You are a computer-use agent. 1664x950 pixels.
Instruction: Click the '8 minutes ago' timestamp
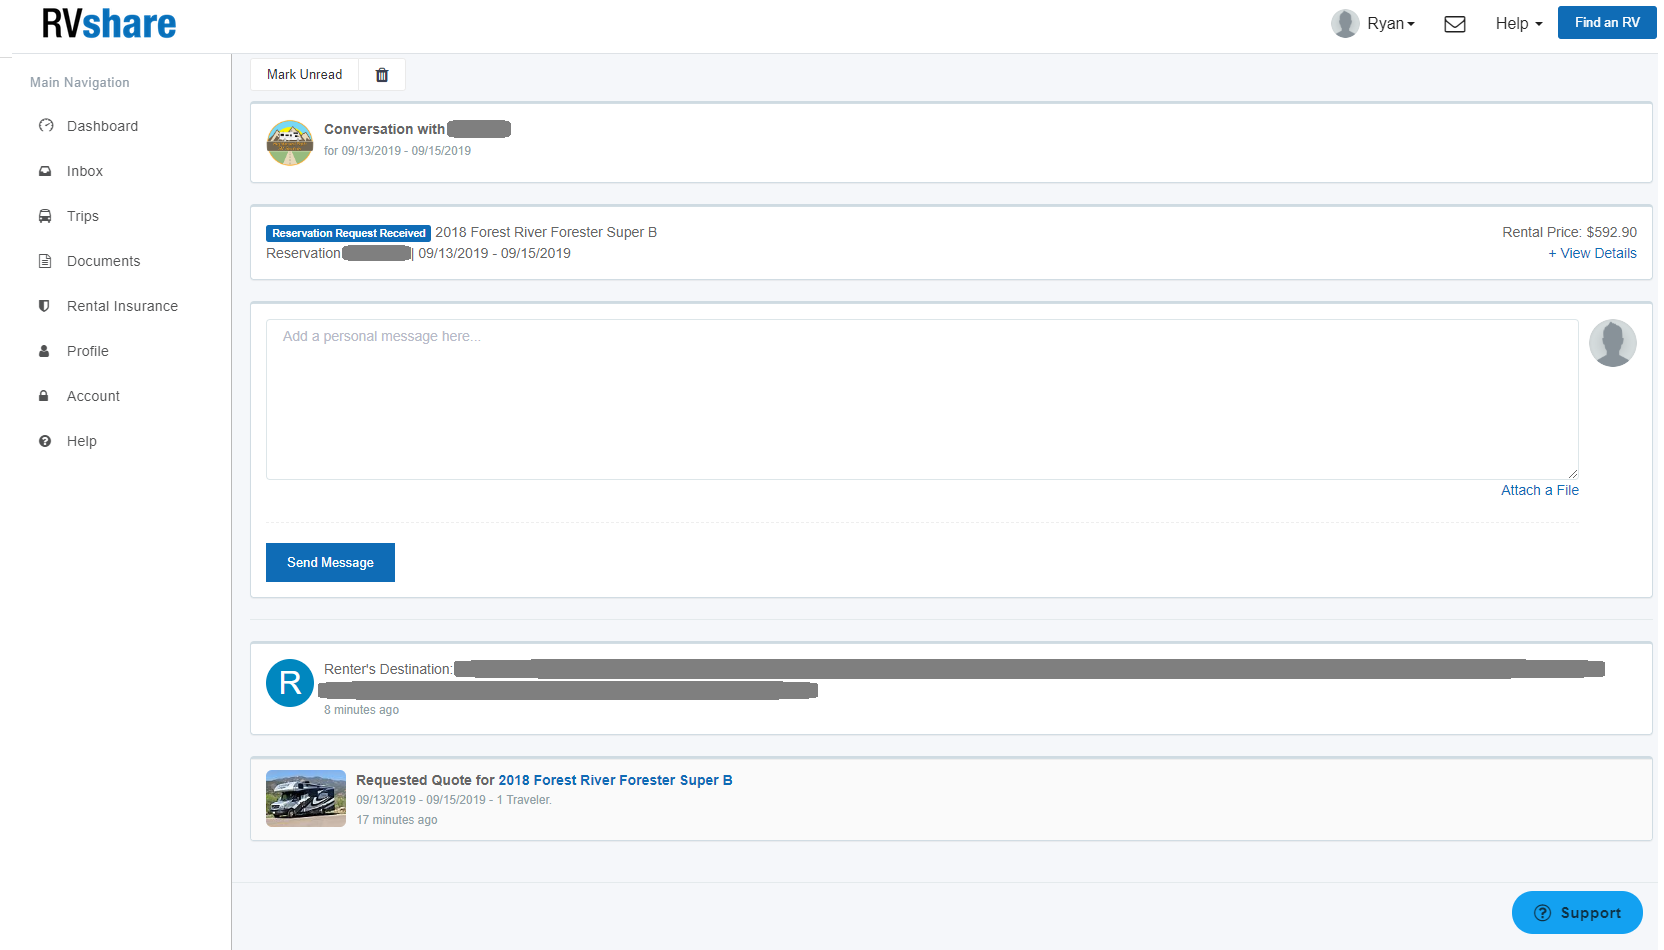(x=361, y=710)
